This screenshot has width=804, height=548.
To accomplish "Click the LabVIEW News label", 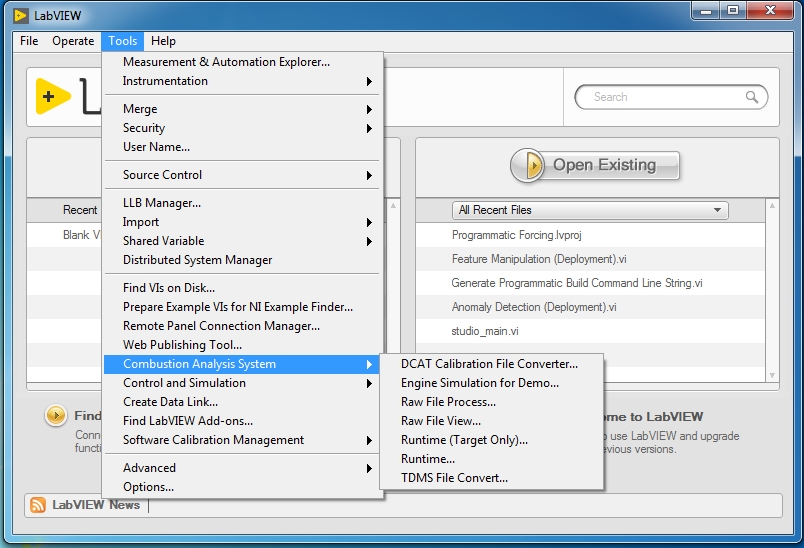I will [96, 505].
